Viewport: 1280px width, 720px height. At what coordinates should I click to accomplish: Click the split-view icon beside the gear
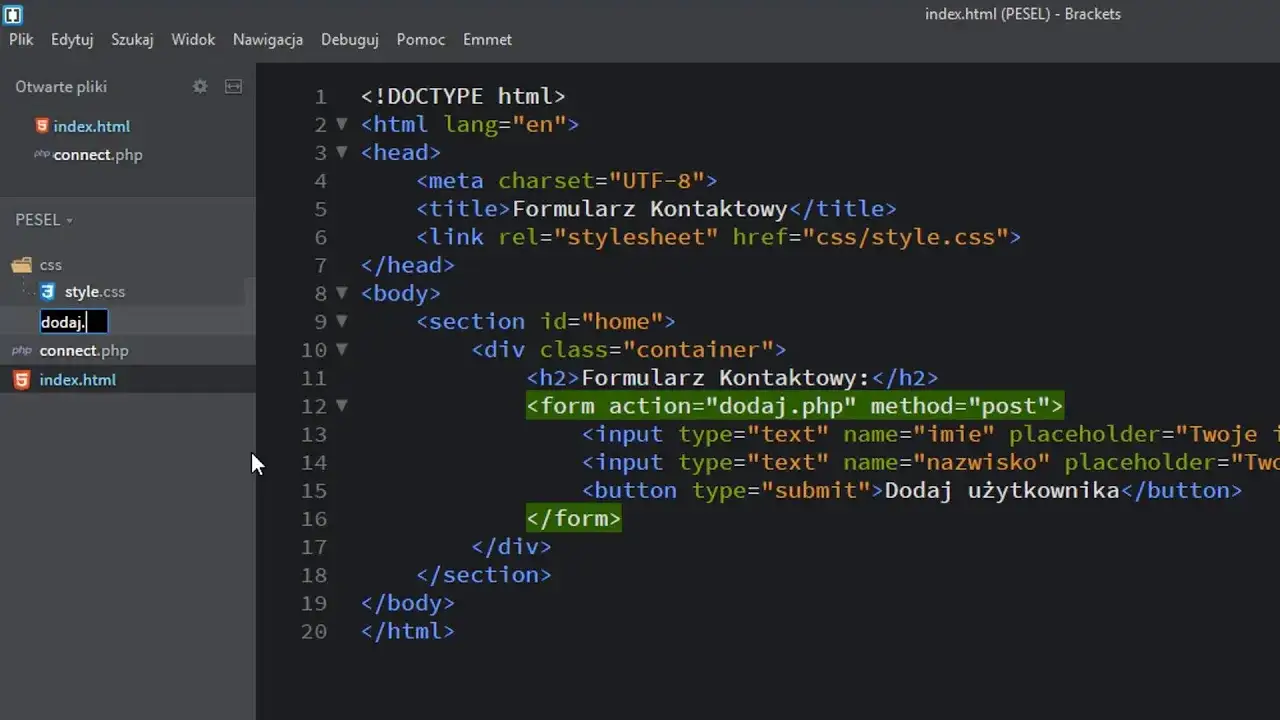tap(233, 86)
